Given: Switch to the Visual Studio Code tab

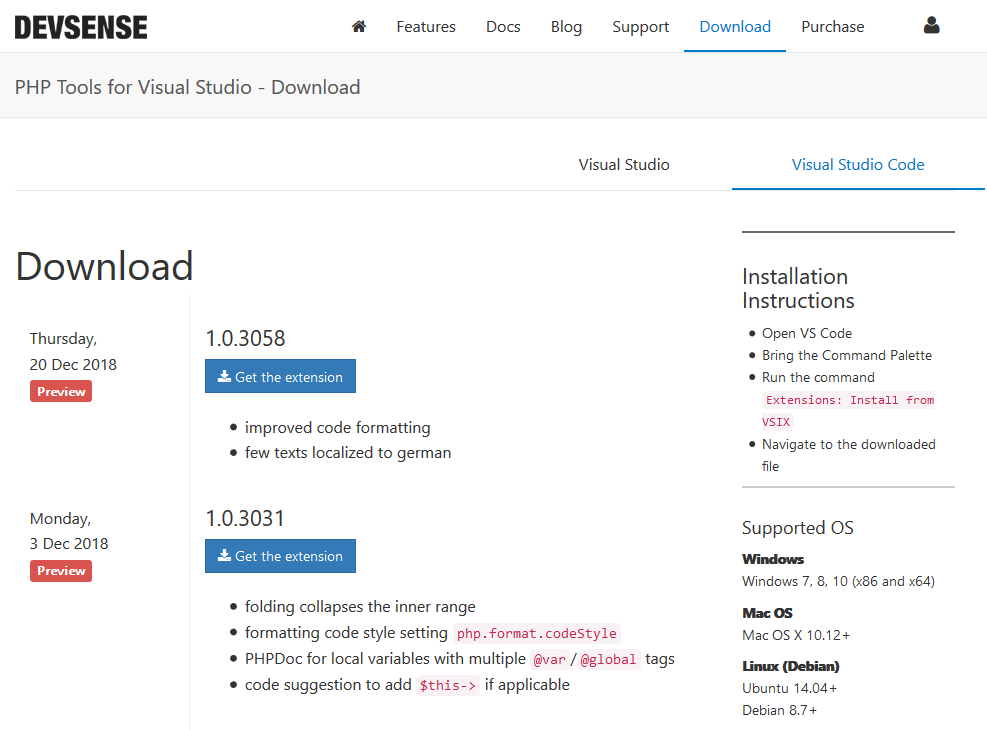Looking at the screenshot, I should click(x=858, y=164).
